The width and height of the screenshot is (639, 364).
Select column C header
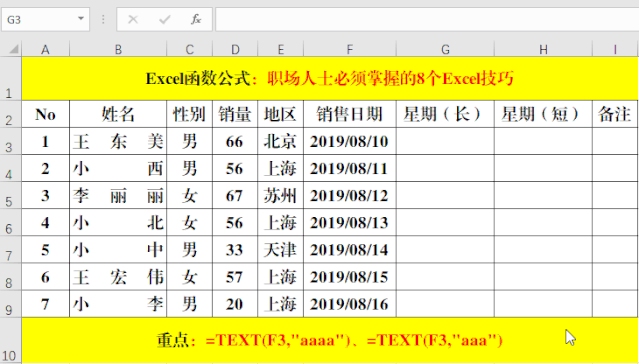(x=189, y=50)
